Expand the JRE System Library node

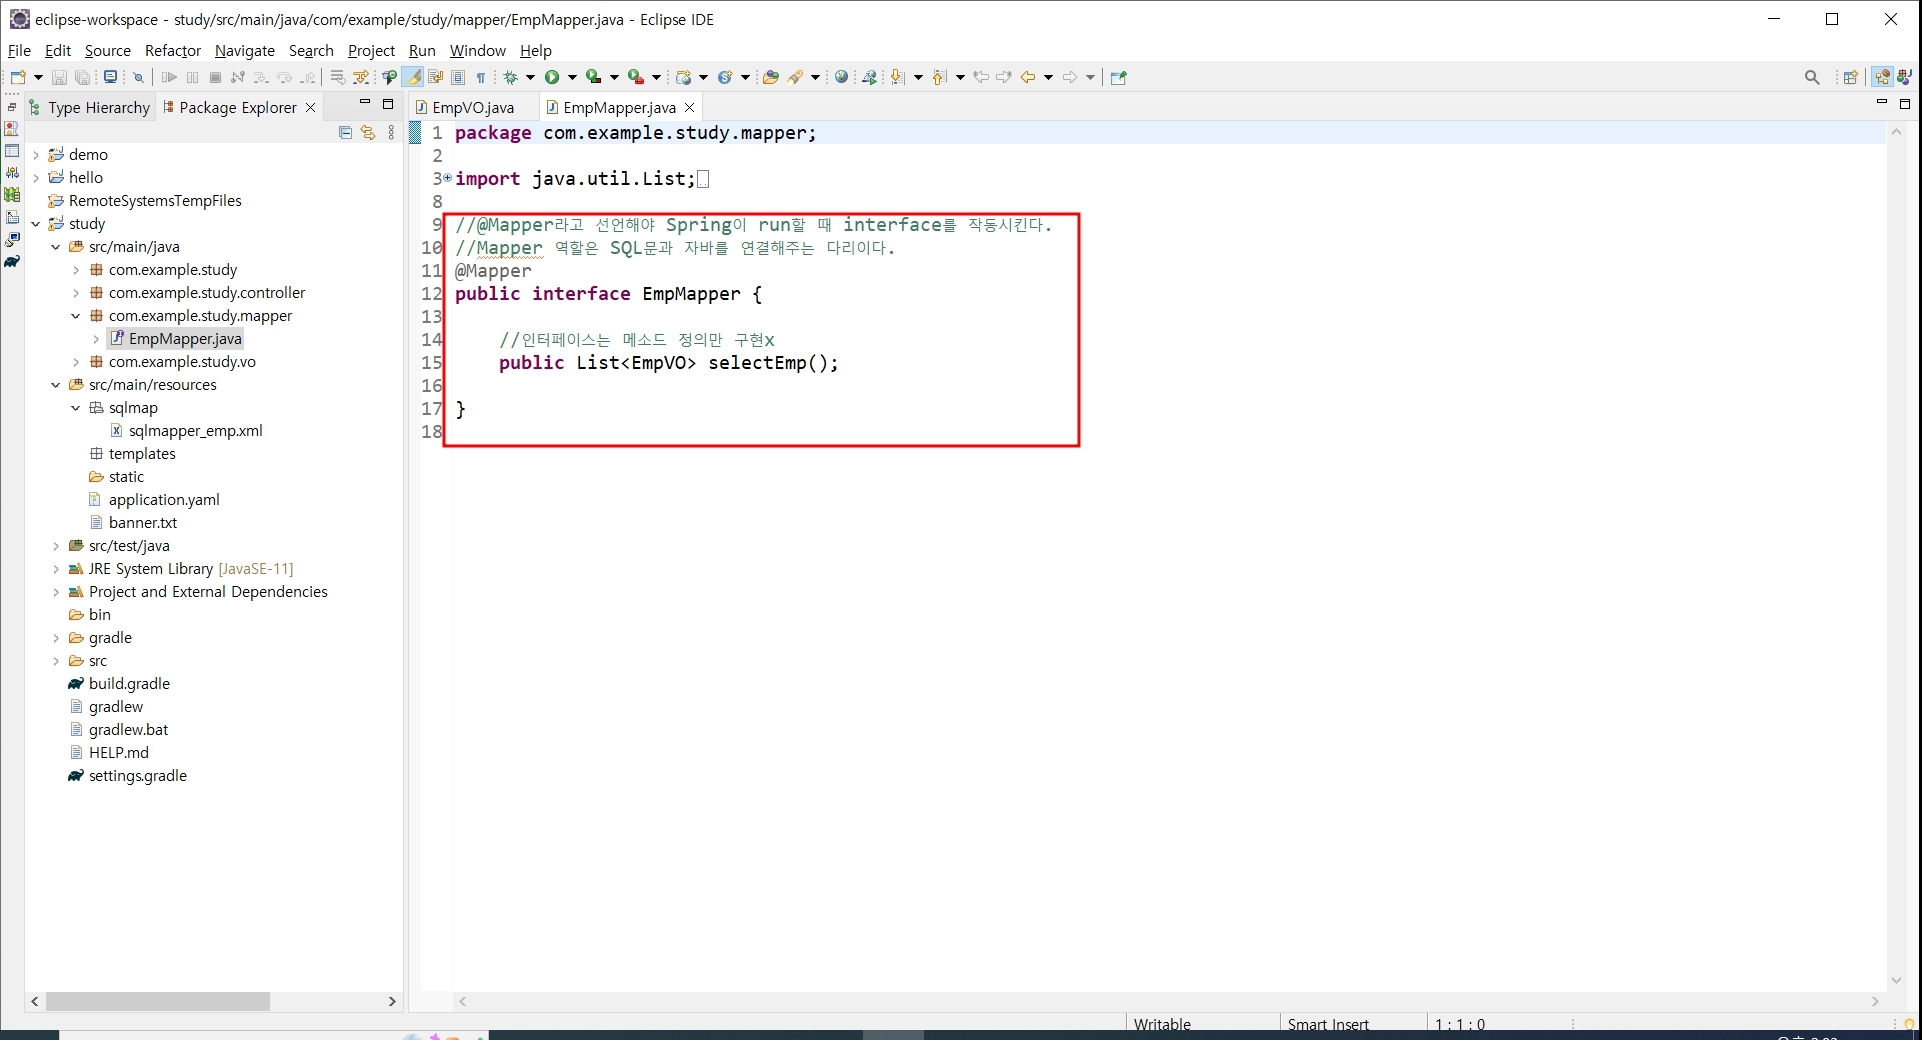point(56,569)
